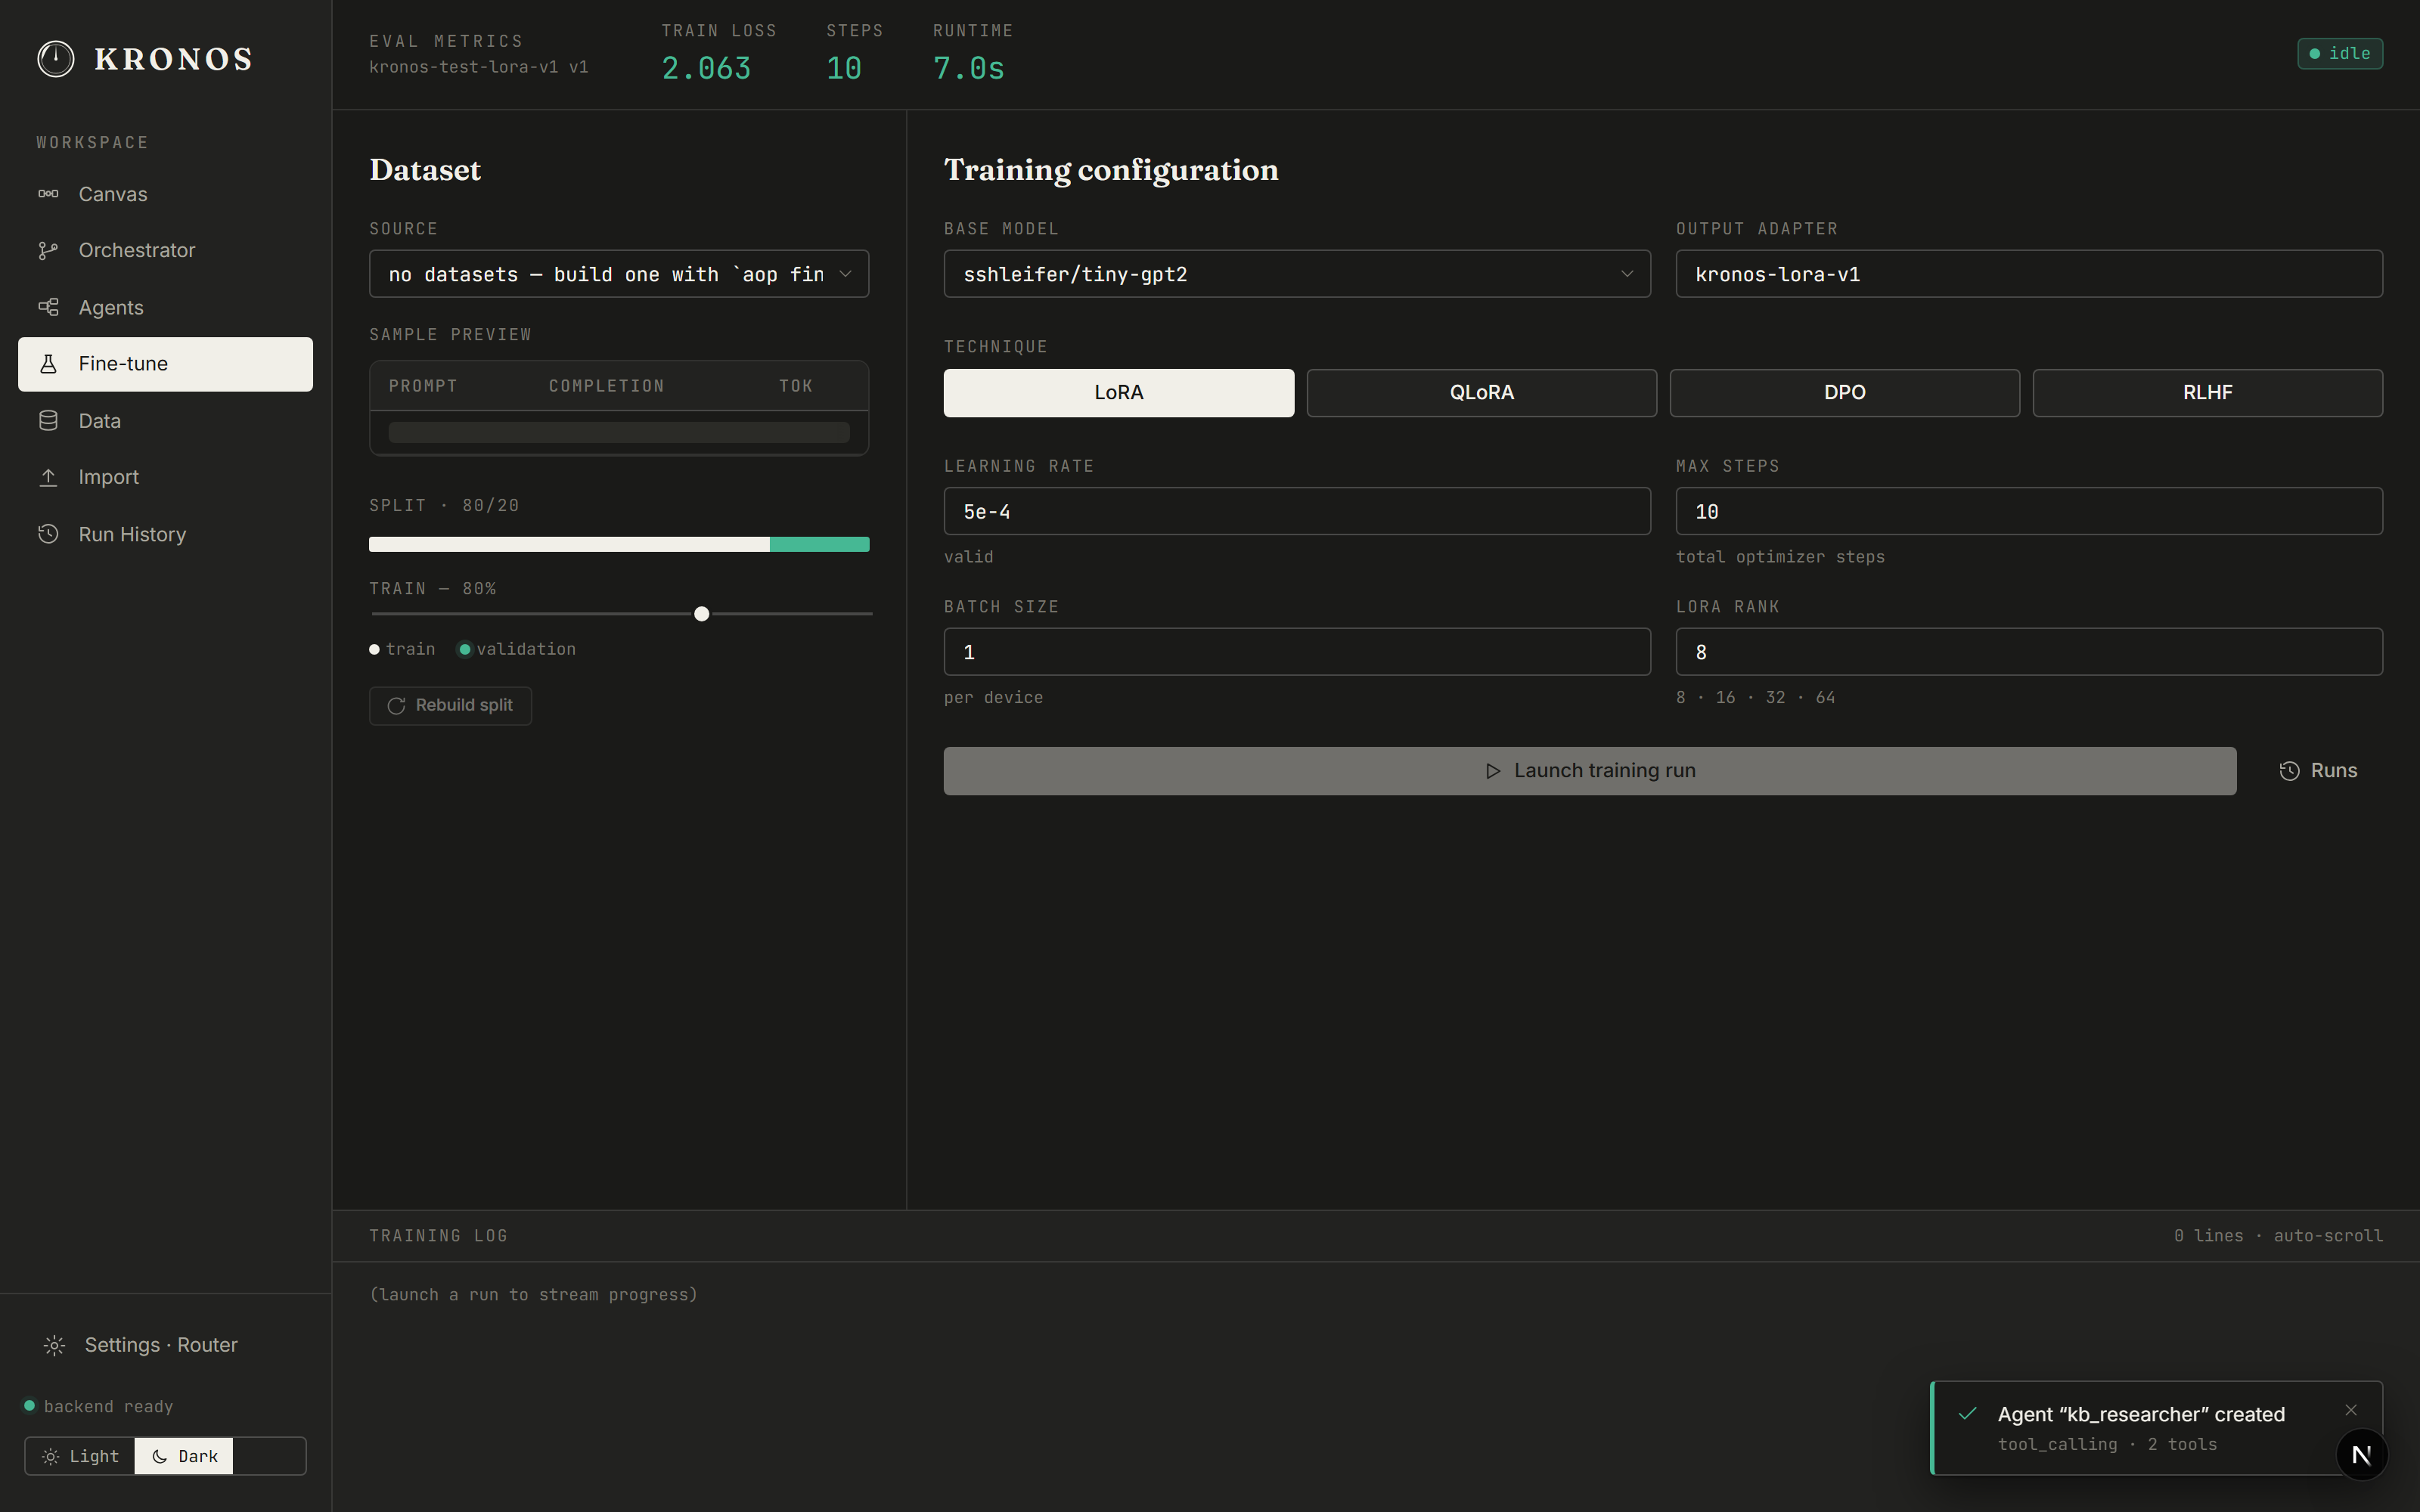Click the play icon on Launch training run
The width and height of the screenshot is (2420, 1512).
pyautogui.click(x=1493, y=771)
